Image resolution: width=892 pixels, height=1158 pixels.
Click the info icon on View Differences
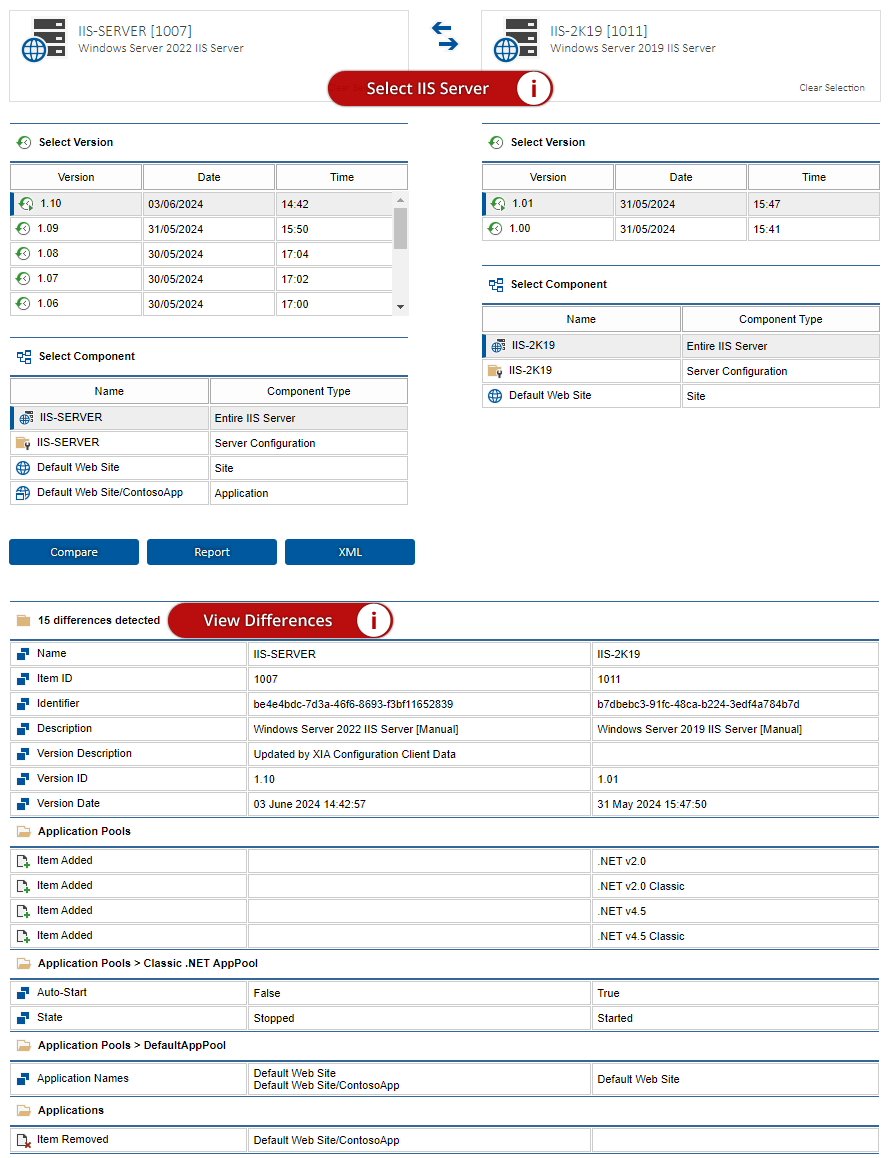coord(374,621)
